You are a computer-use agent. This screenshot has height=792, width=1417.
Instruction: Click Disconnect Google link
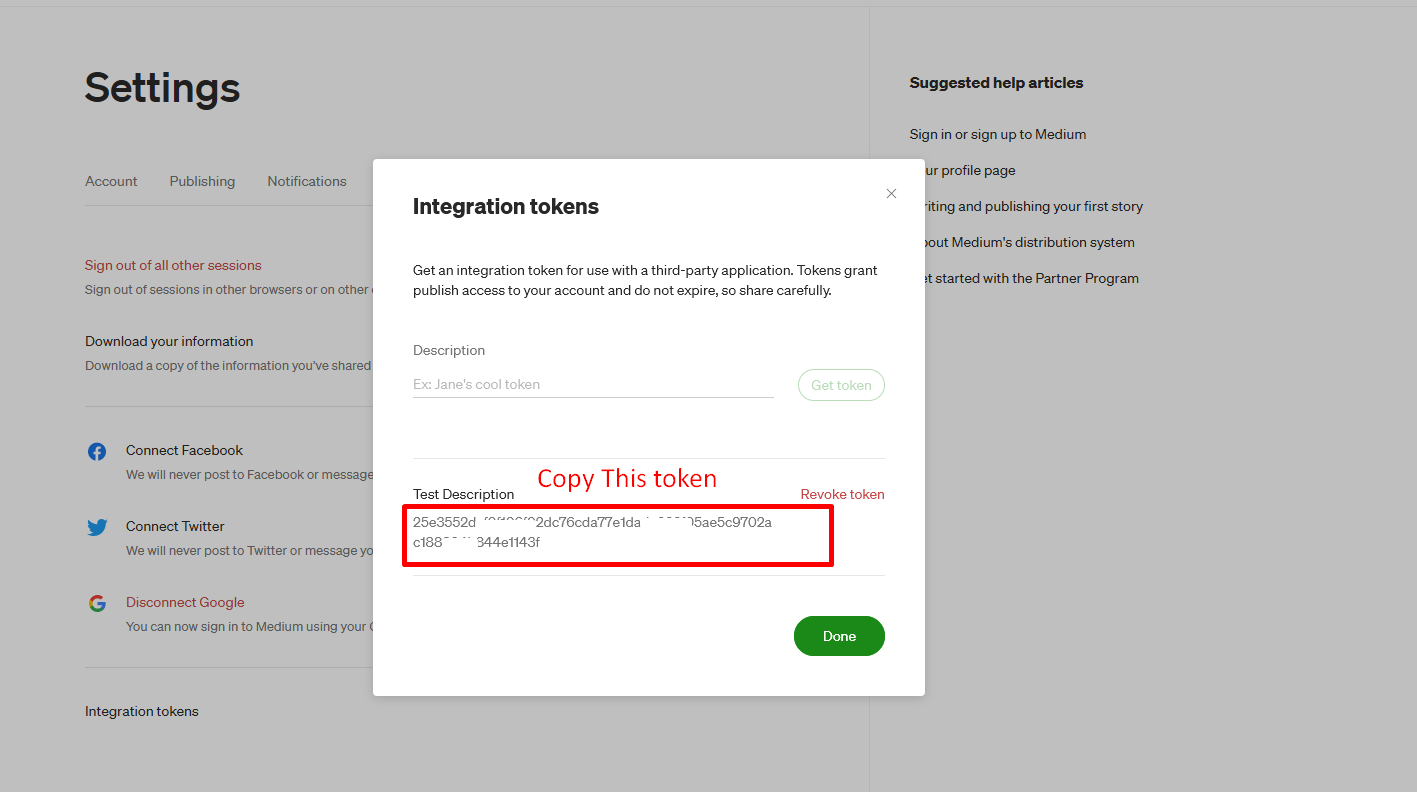pyautogui.click(x=185, y=602)
